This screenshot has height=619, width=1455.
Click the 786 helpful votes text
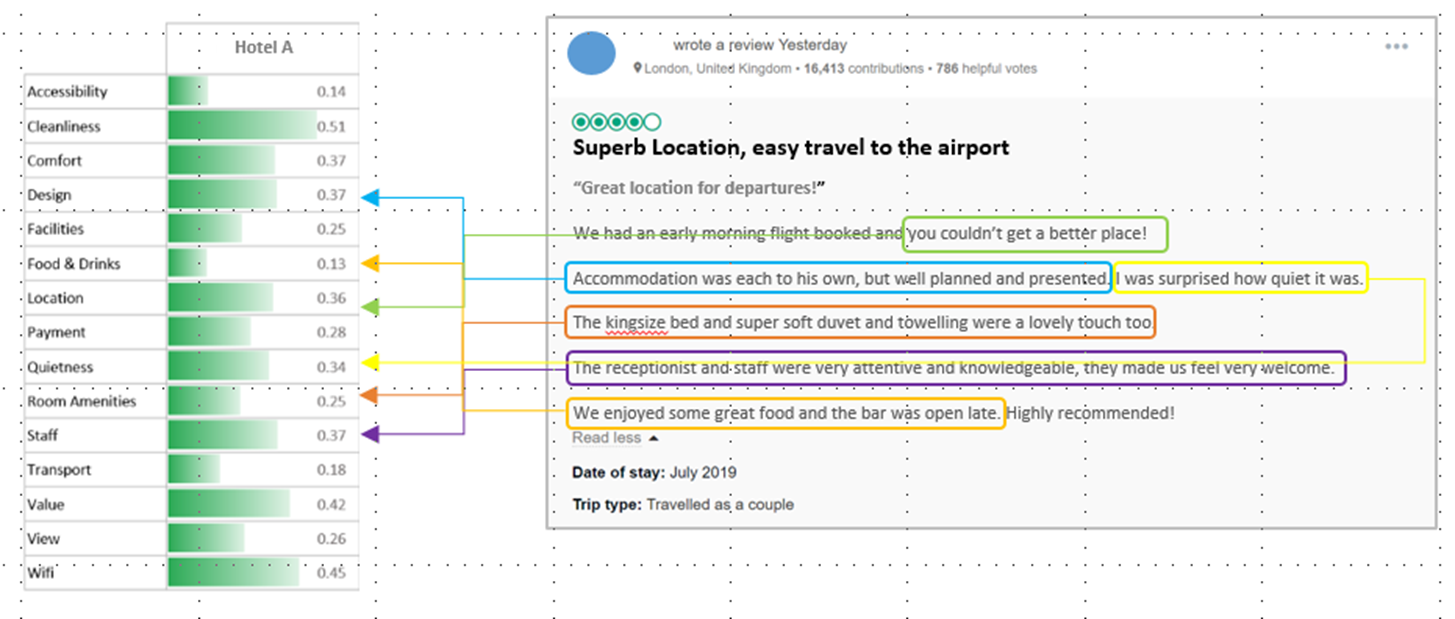[986, 69]
